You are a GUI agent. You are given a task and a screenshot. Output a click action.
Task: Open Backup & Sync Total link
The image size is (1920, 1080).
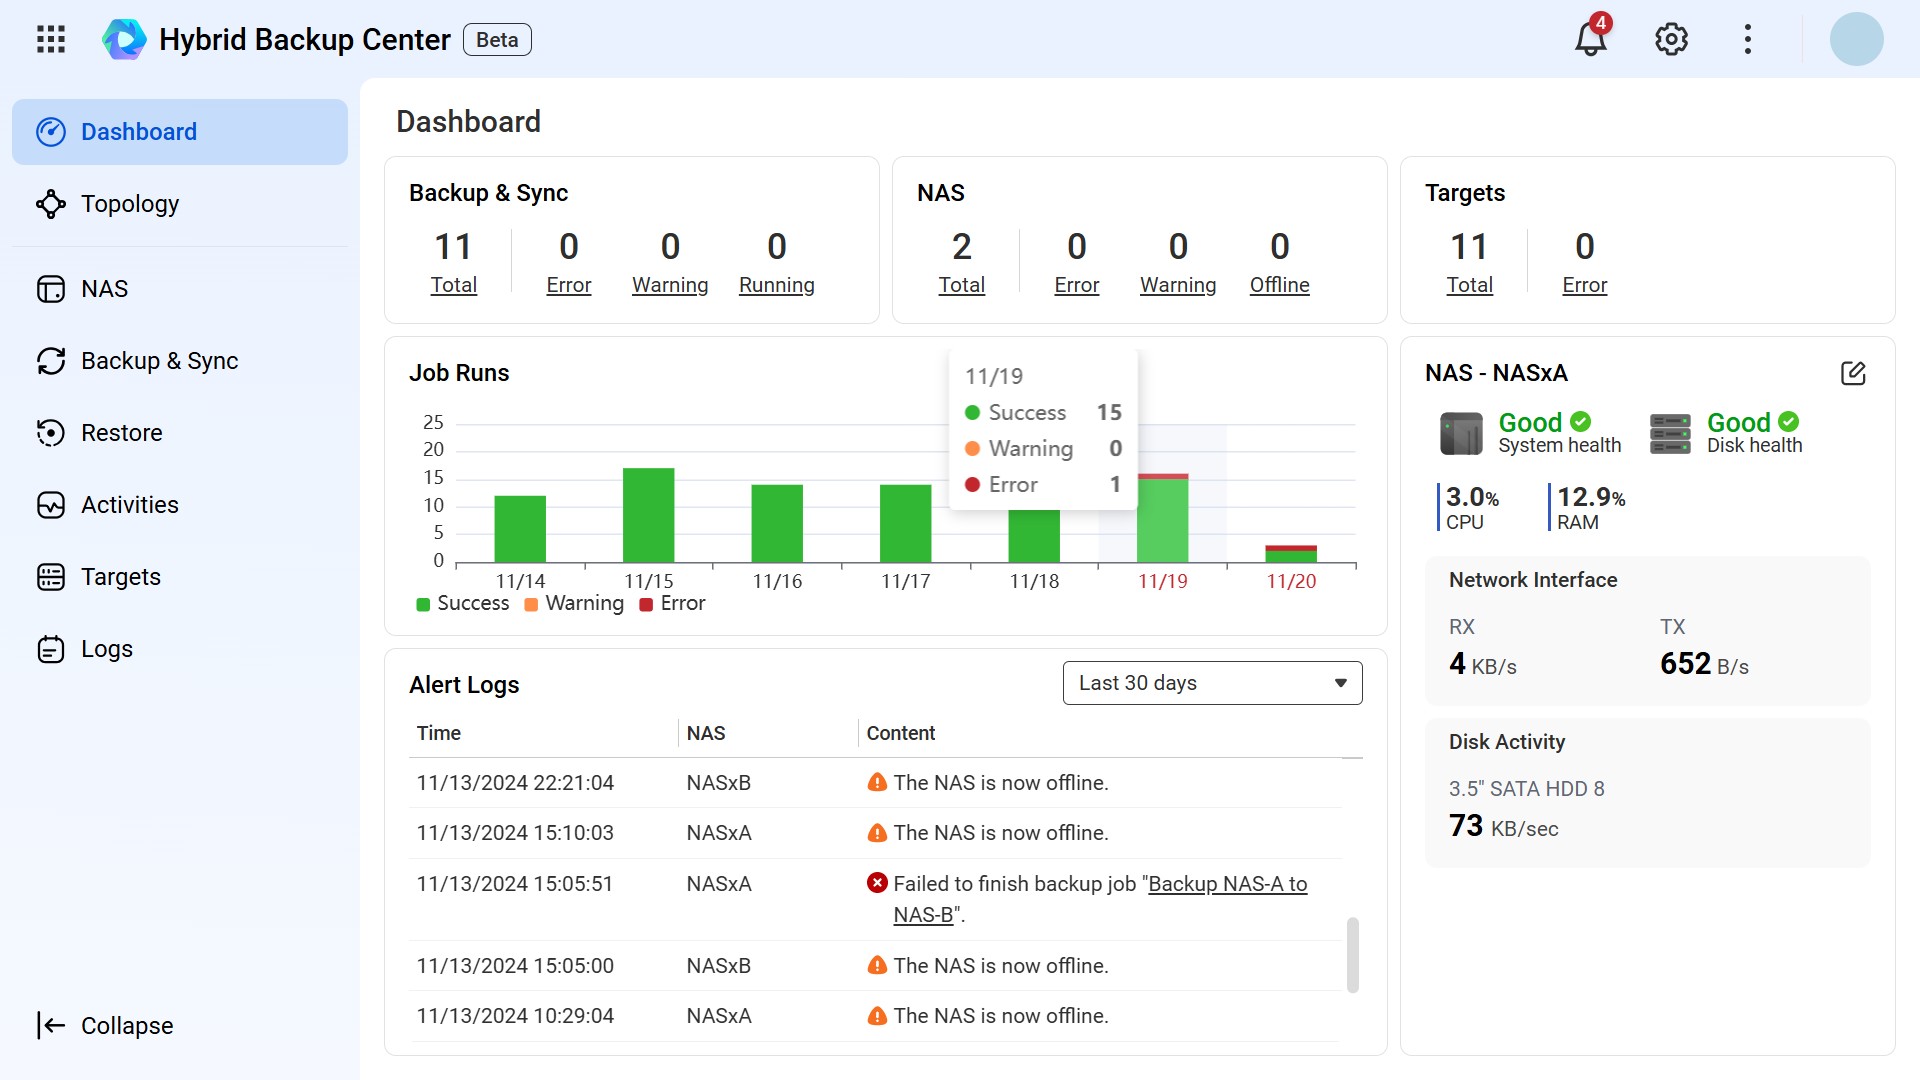point(453,285)
